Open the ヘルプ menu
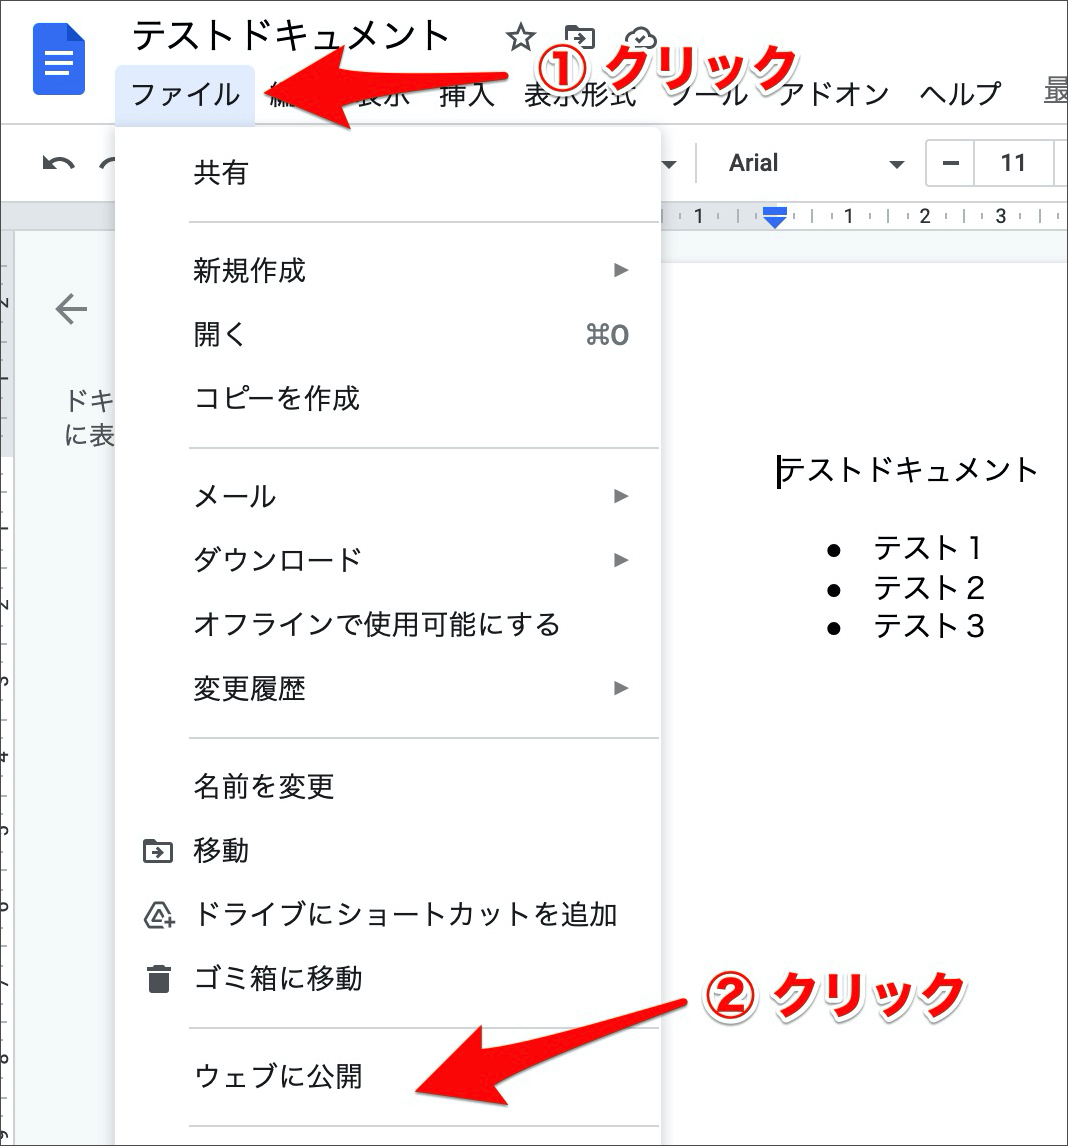 [x=959, y=95]
